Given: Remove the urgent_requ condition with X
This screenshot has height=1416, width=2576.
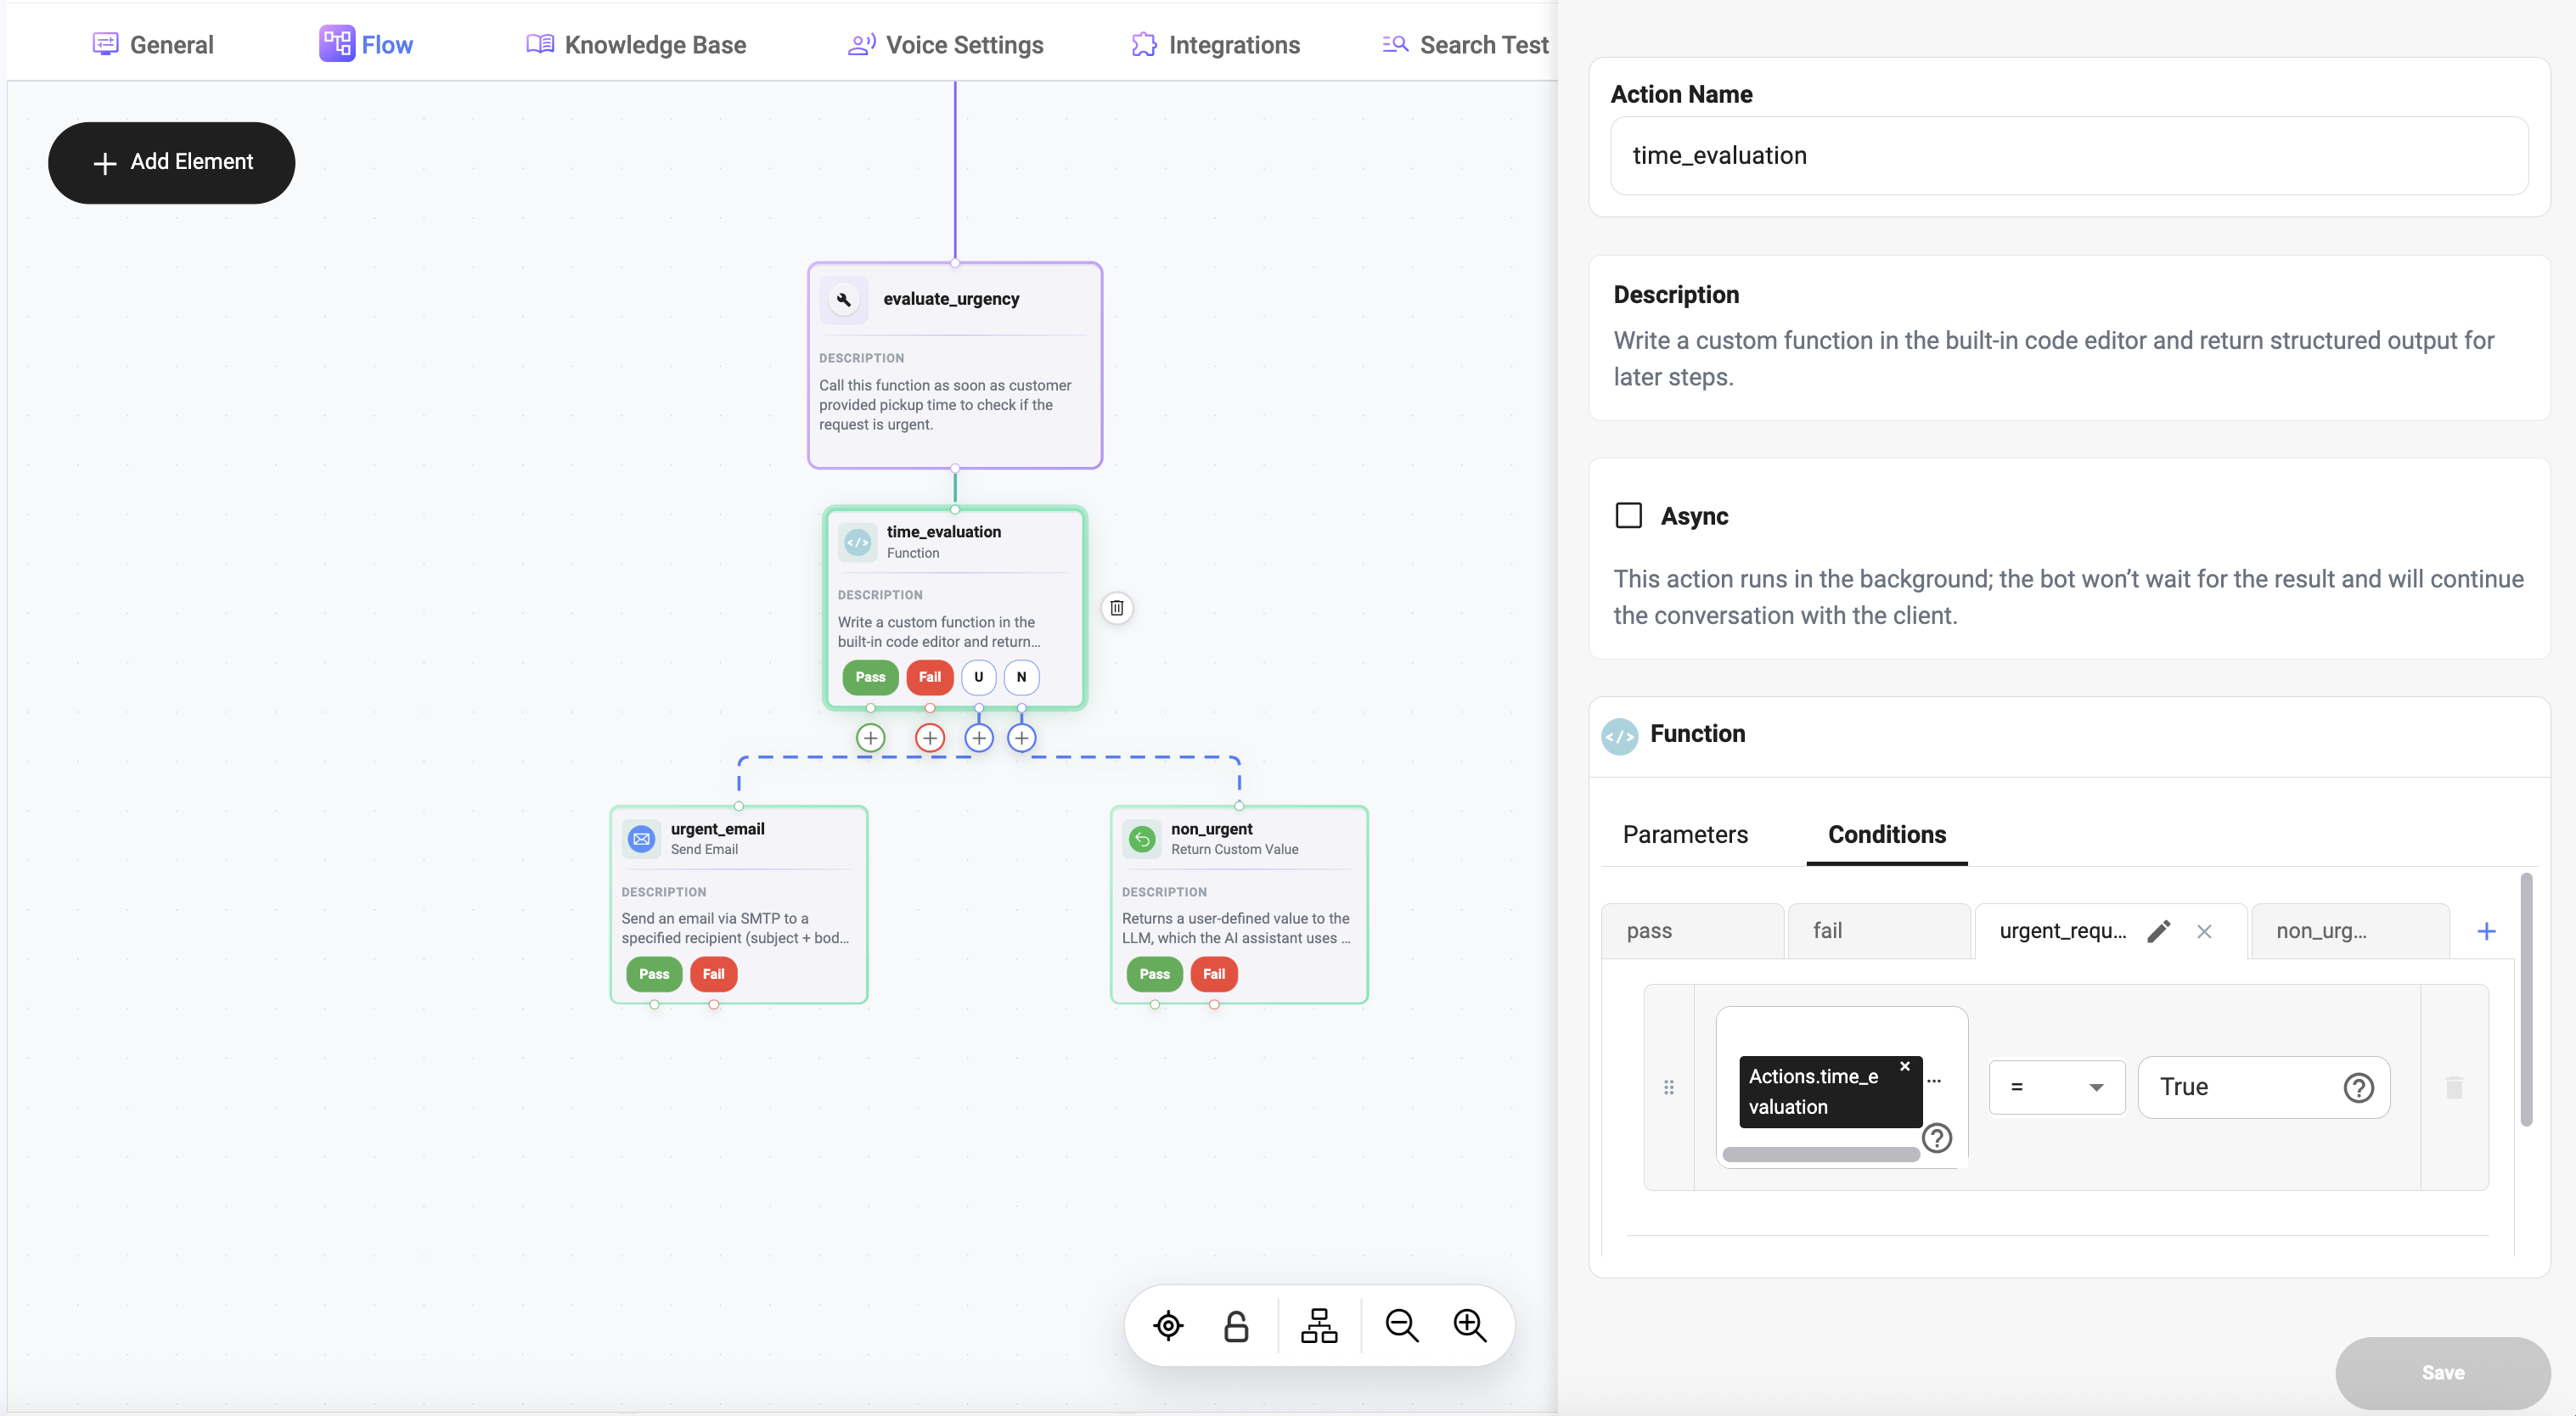Looking at the screenshot, I should [x=2203, y=931].
